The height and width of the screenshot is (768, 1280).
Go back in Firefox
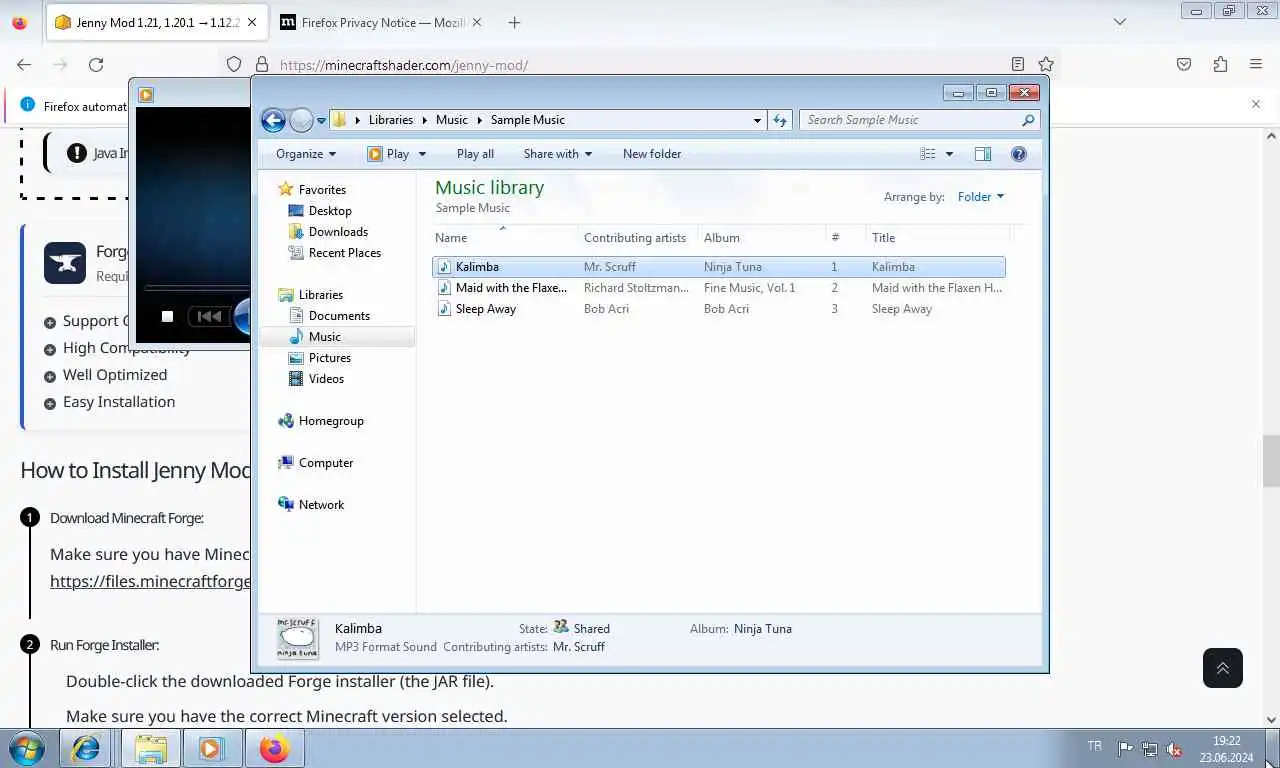click(x=24, y=65)
